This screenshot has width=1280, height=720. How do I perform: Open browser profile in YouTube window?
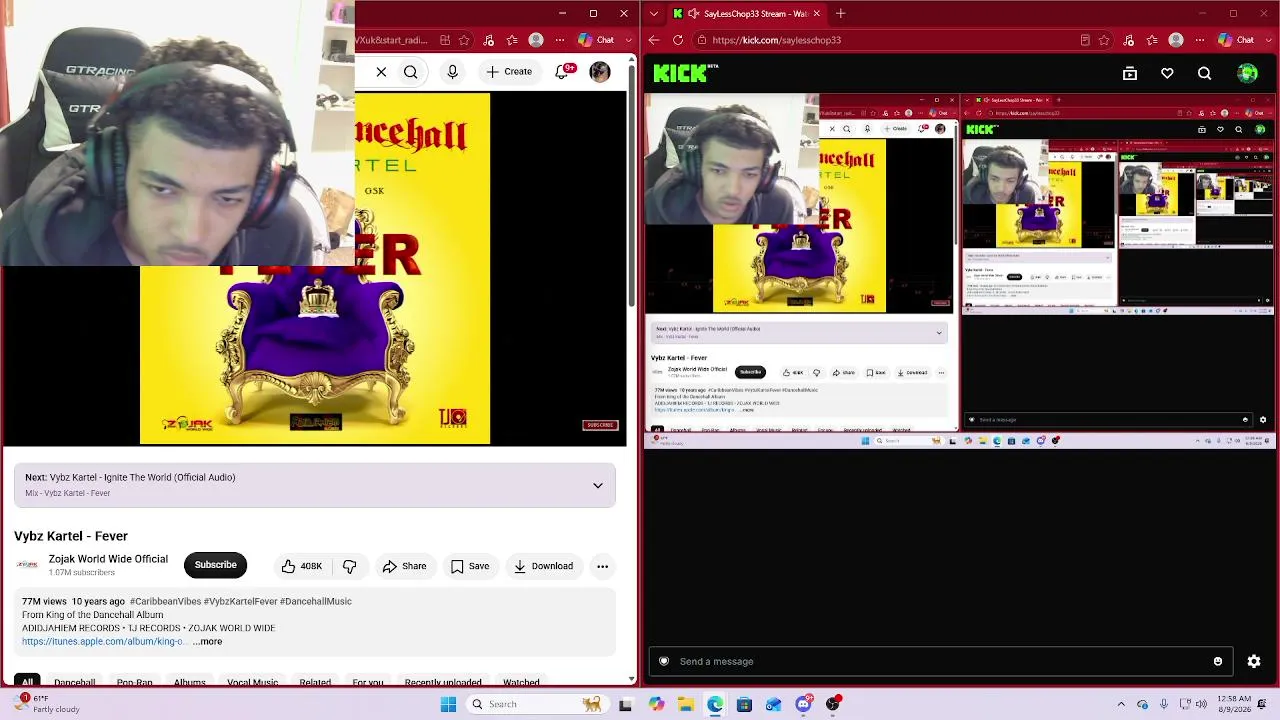point(536,40)
